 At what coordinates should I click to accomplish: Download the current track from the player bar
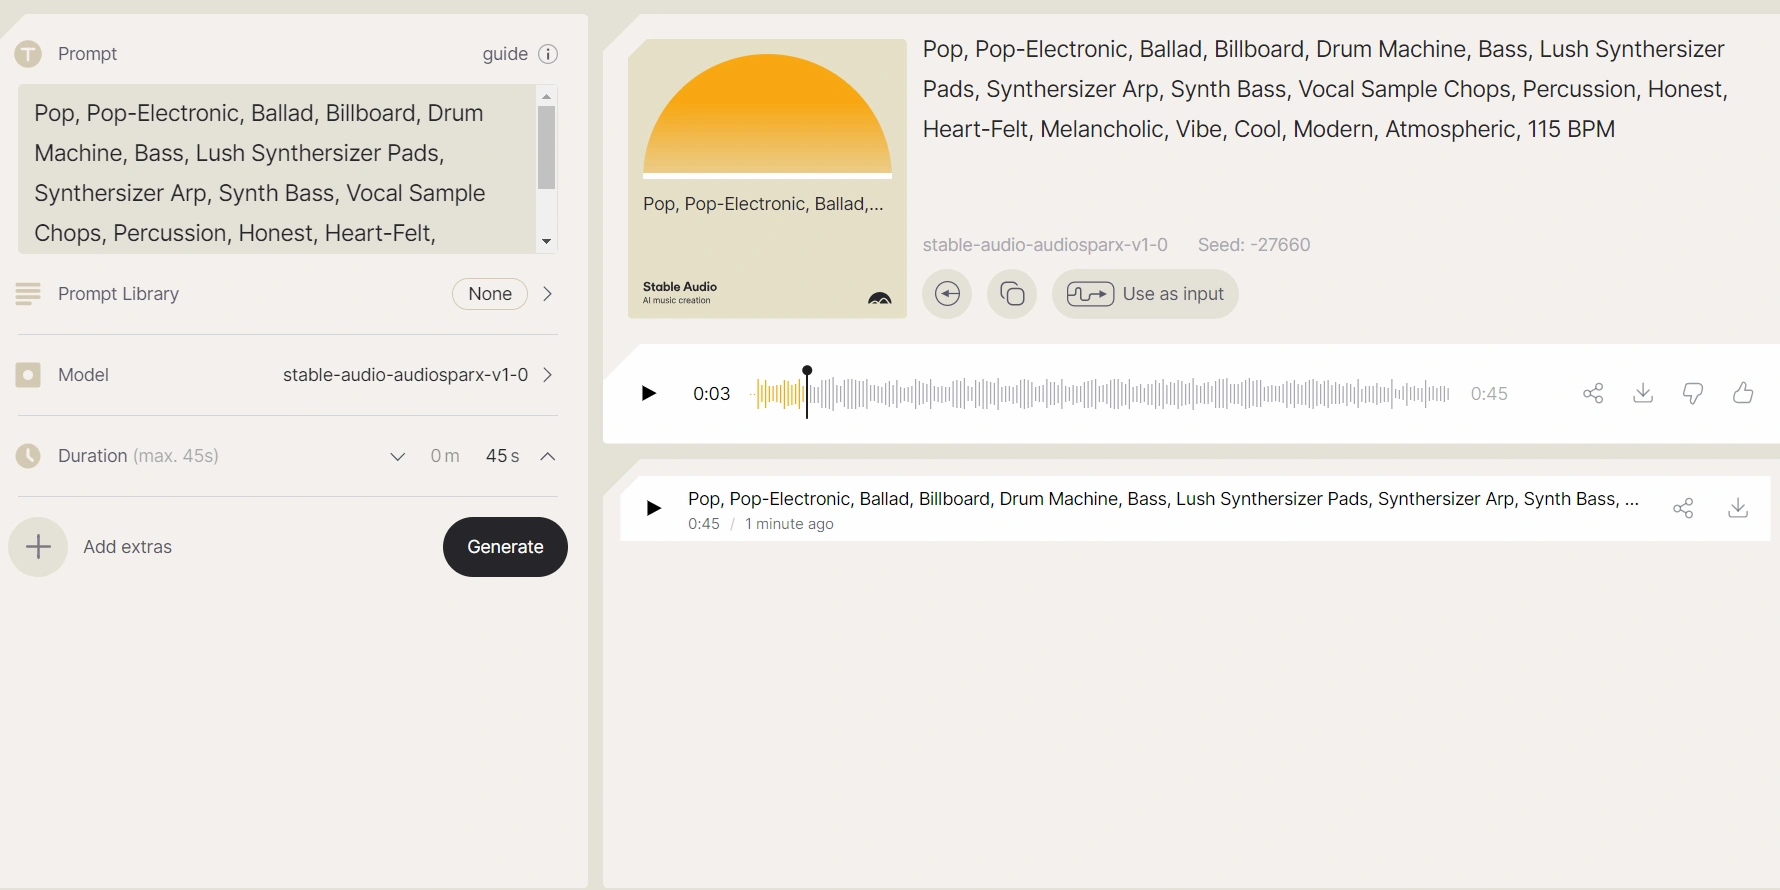[x=1643, y=393]
